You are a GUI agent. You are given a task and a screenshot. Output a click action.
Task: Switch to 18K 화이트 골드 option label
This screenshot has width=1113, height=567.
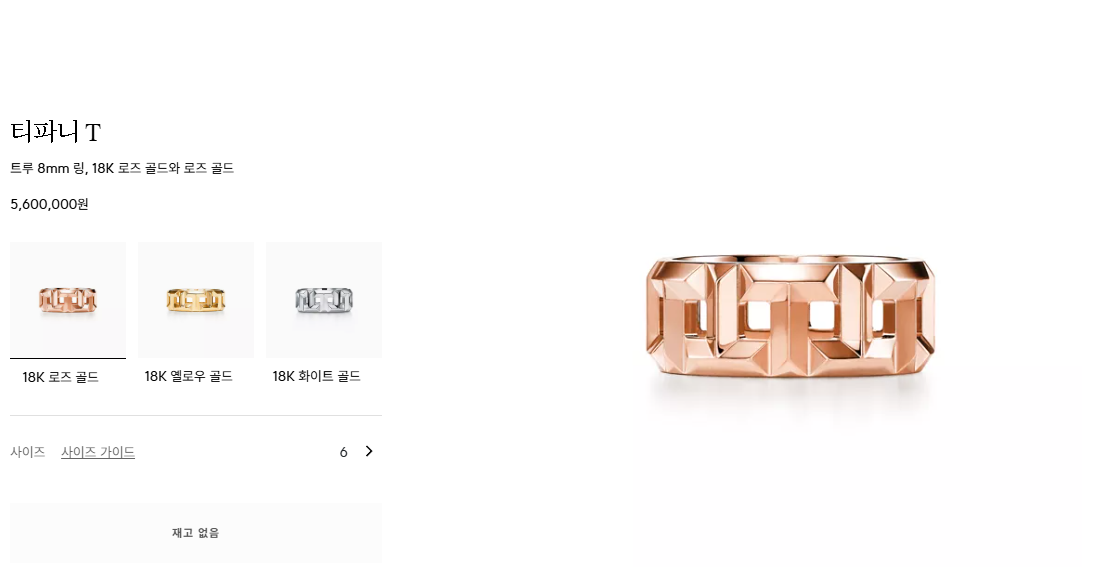pyautogui.click(x=317, y=377)
